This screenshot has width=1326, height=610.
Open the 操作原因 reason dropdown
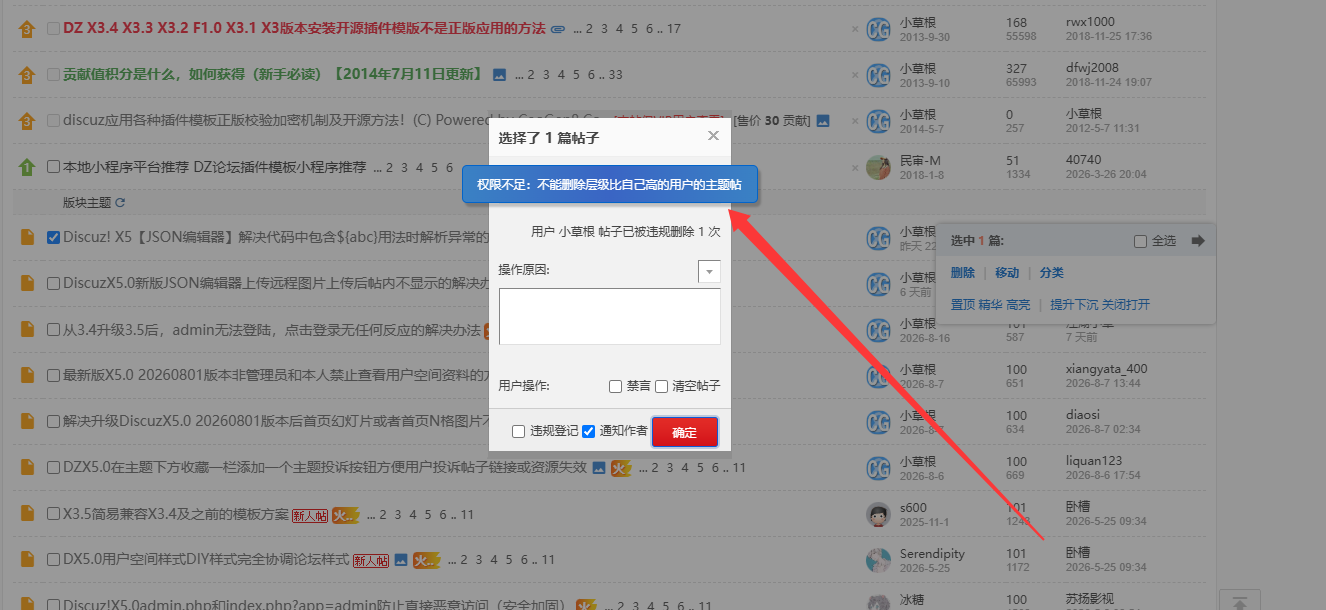click(709, 271)
